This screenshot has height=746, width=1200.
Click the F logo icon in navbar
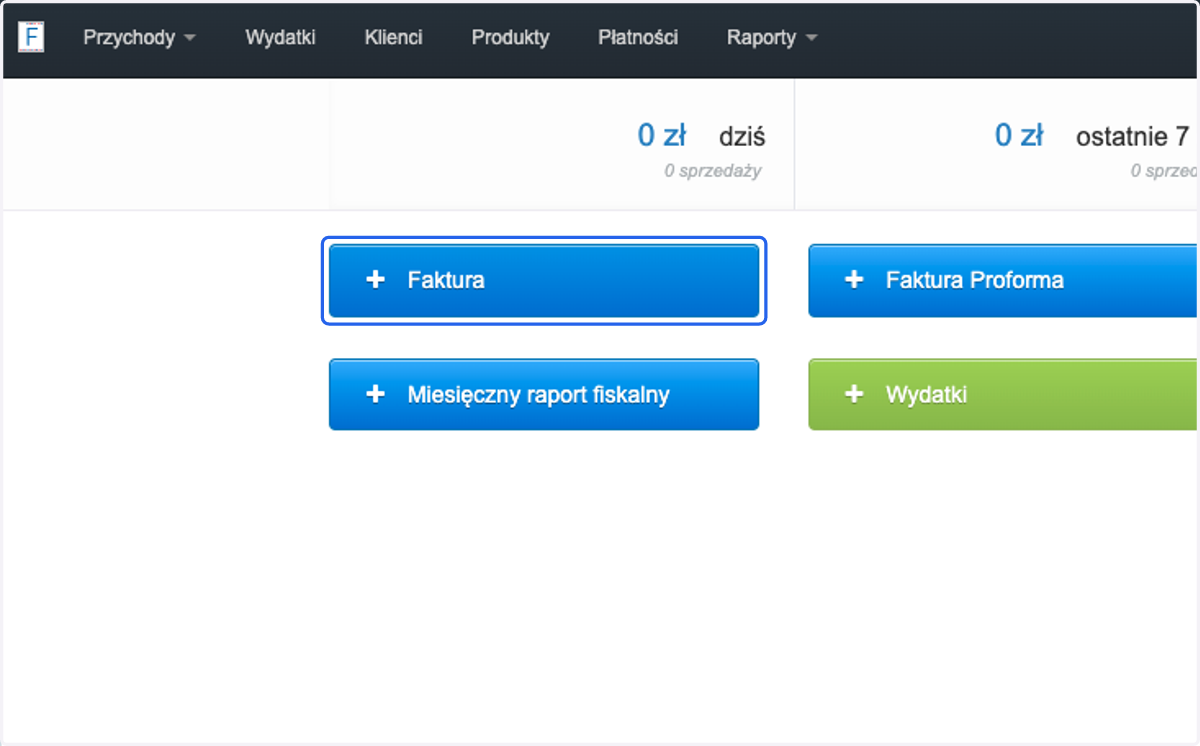click(31, 37)
